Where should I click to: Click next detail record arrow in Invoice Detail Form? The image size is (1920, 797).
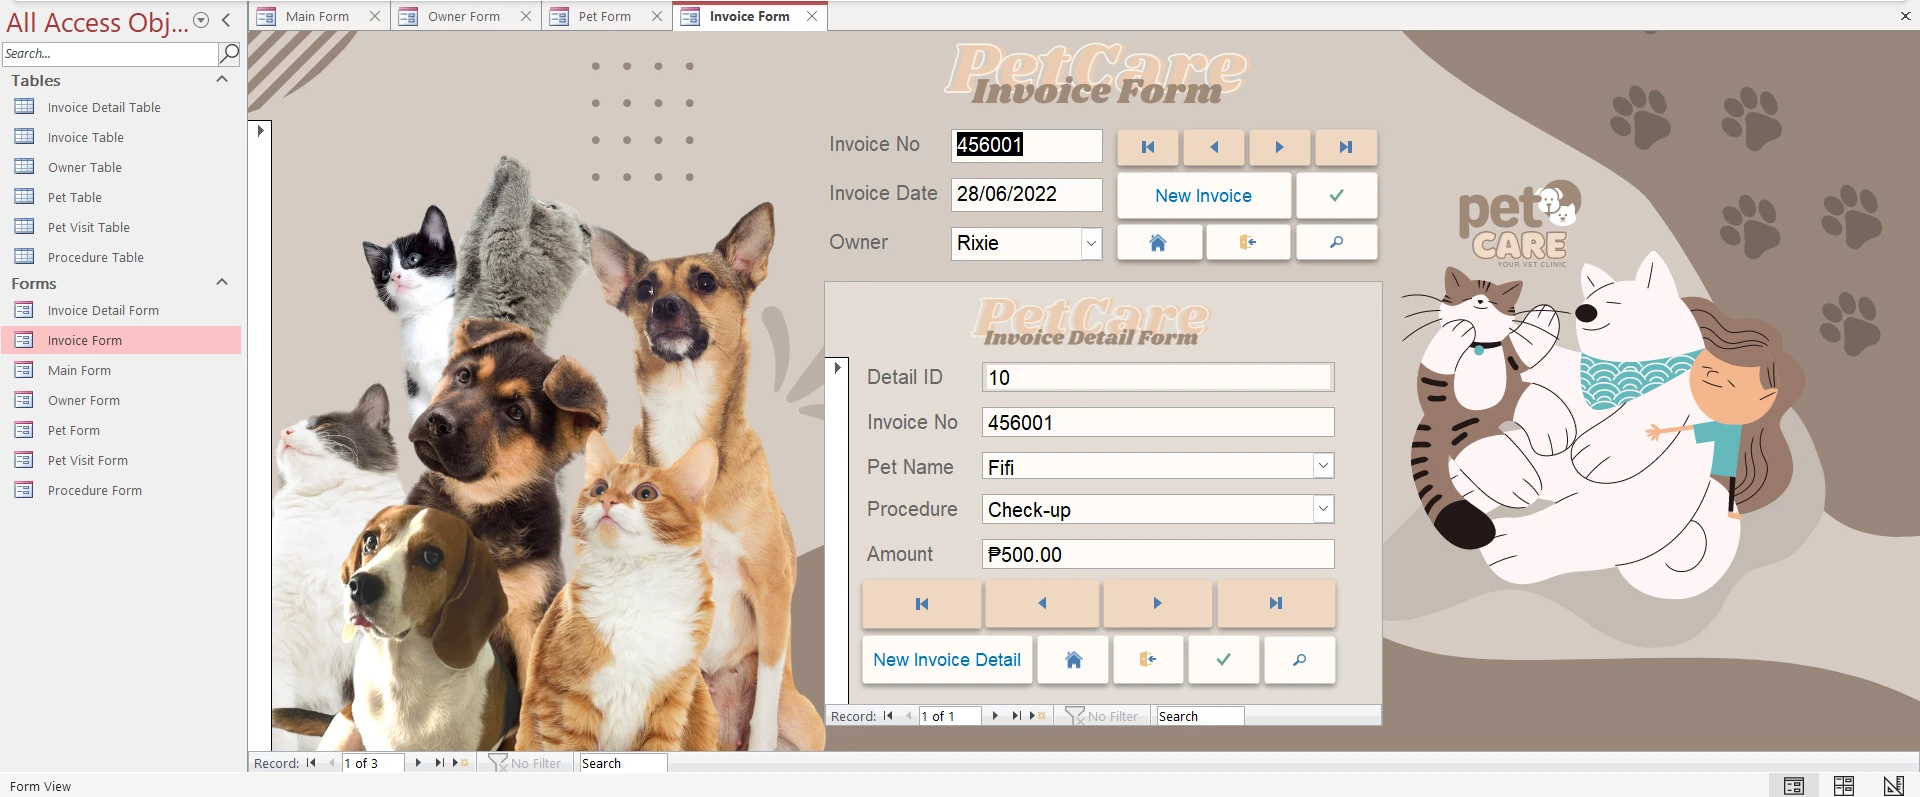point(1157,604)
